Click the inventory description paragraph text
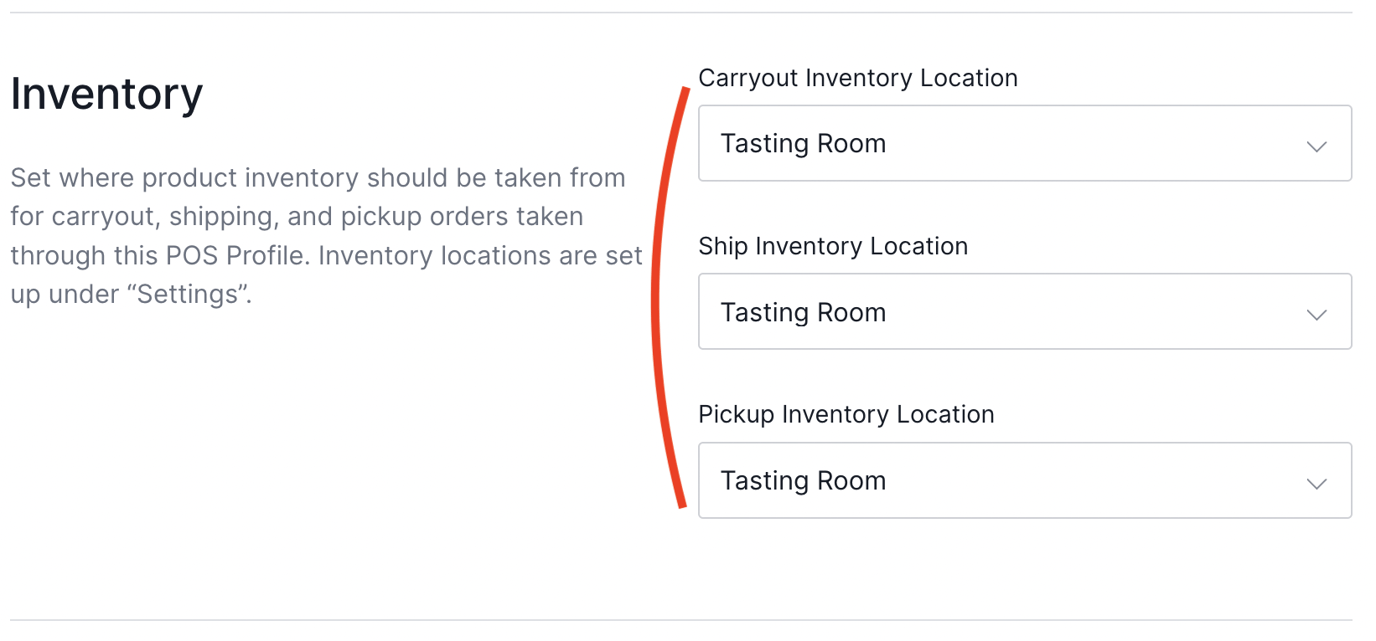Image resolution: width=1376 pixels, height=641 pixels. point(320,235)
